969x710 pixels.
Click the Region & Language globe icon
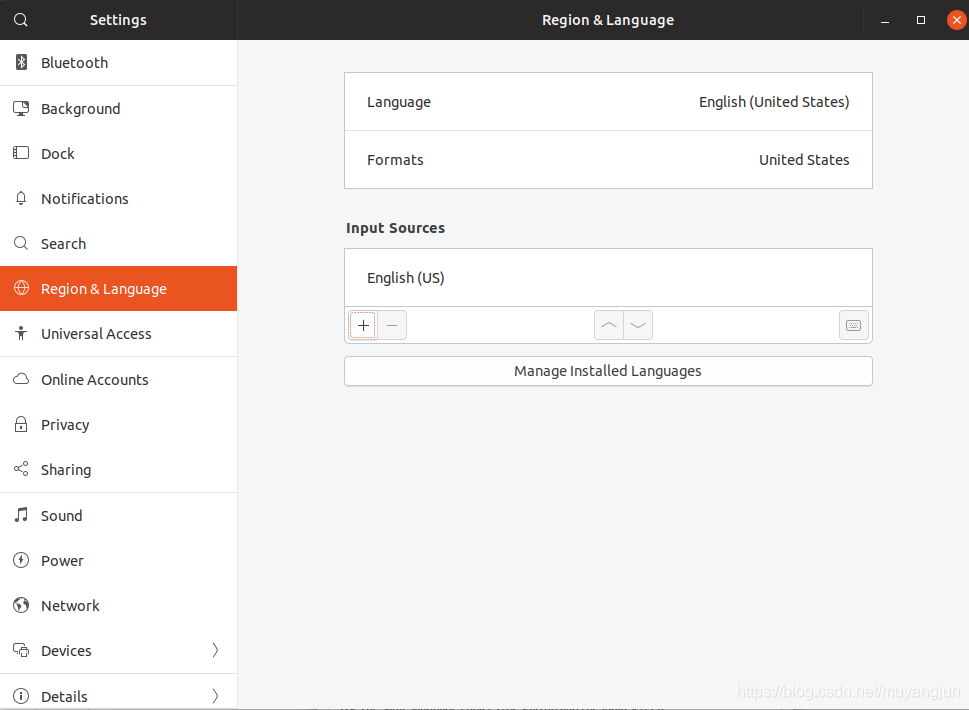(21, 288)
